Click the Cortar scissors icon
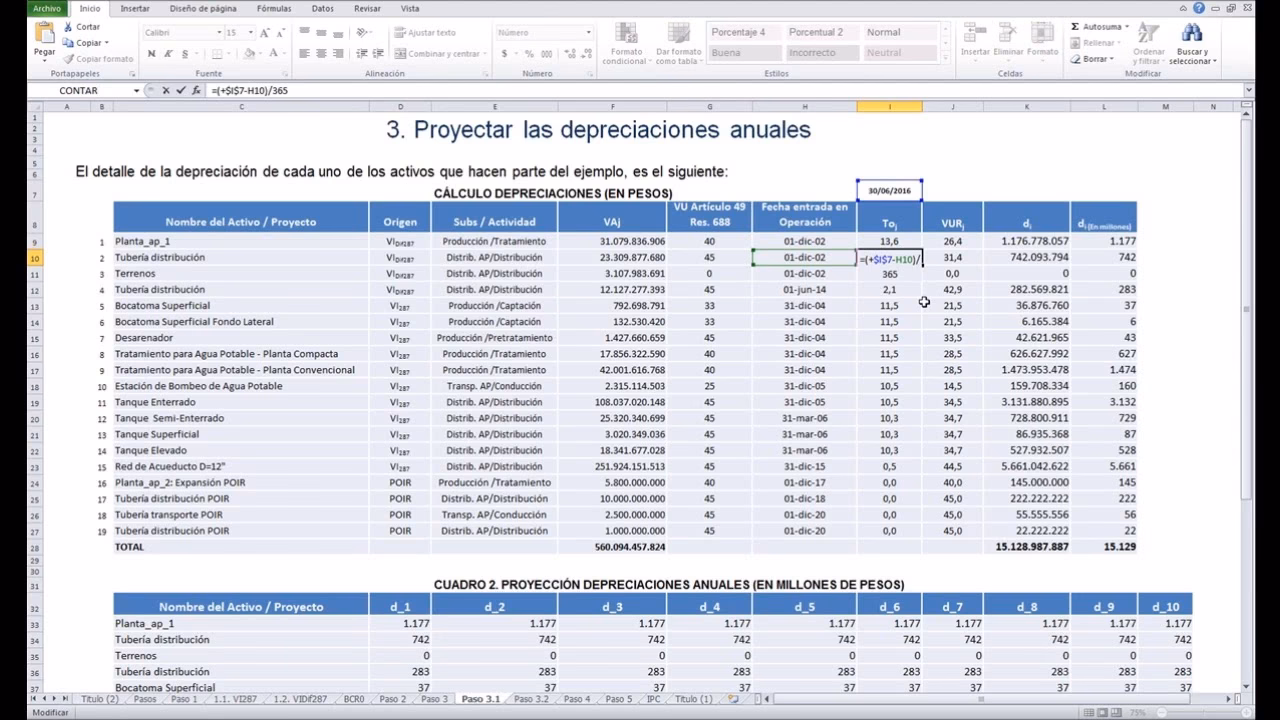This screenshot has width=1280, height=720. [68, 27]
